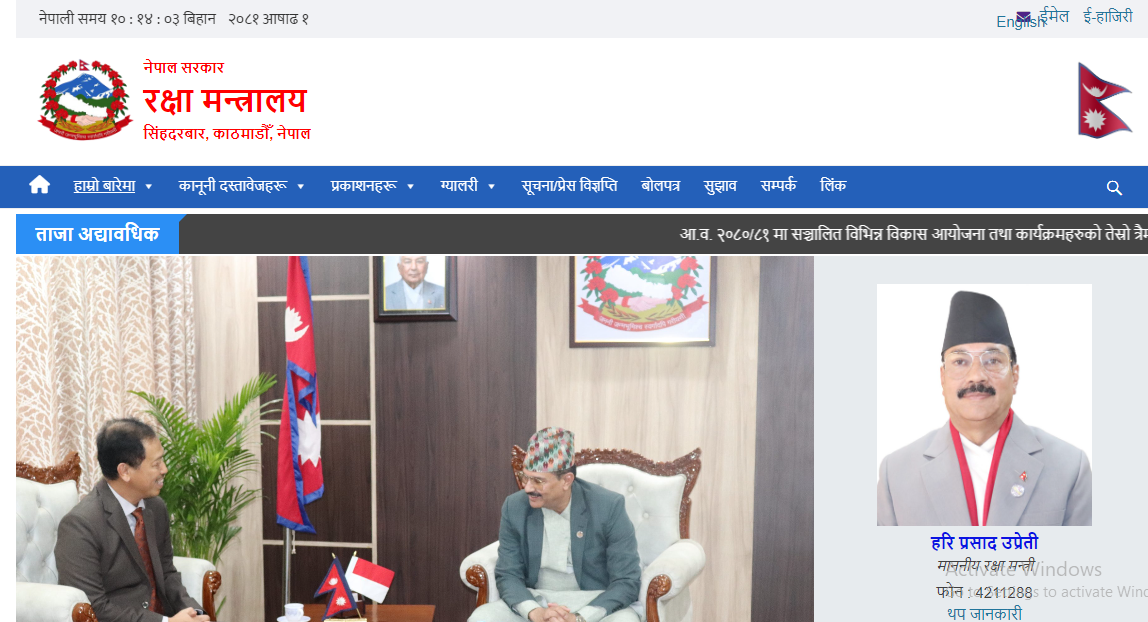The height and width of the screenshot is (622, 1148).
Task: Open the search magnifier icon
Action: tap(1114, 188)
